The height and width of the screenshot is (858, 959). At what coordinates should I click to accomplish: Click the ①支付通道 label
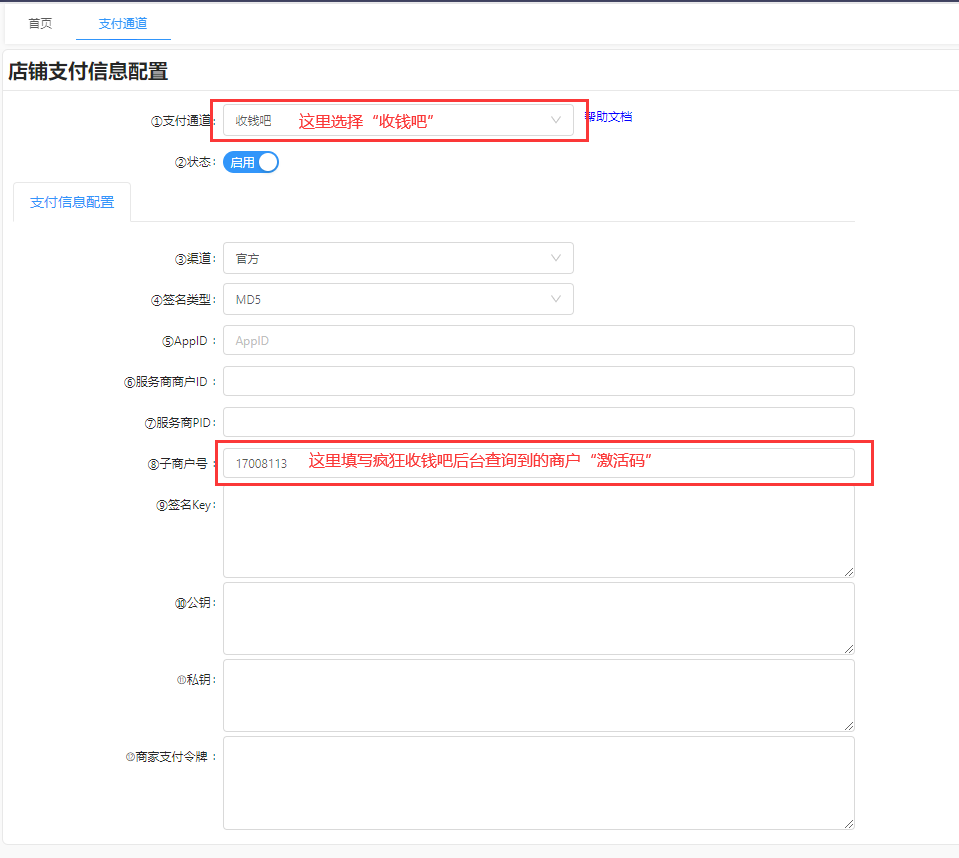pos(183,120)
